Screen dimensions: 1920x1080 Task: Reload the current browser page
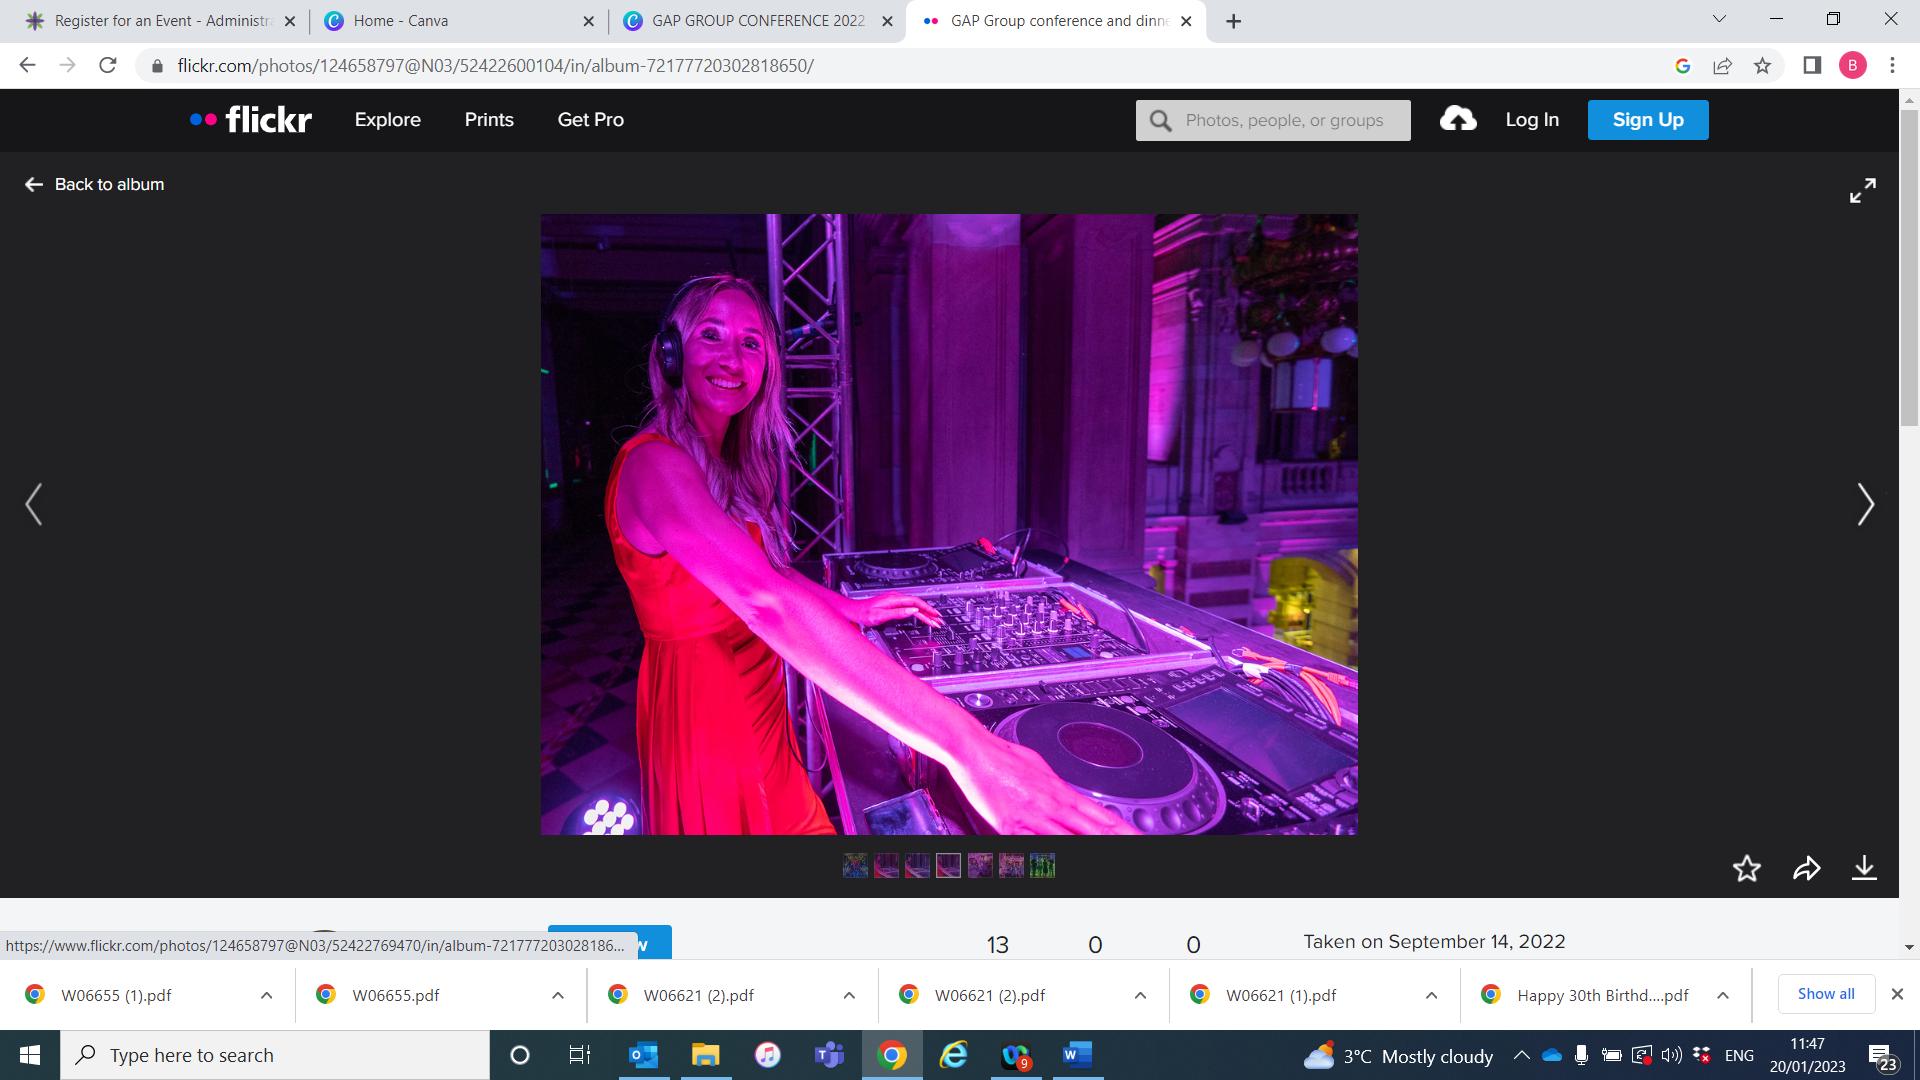(x=108, y=66)
